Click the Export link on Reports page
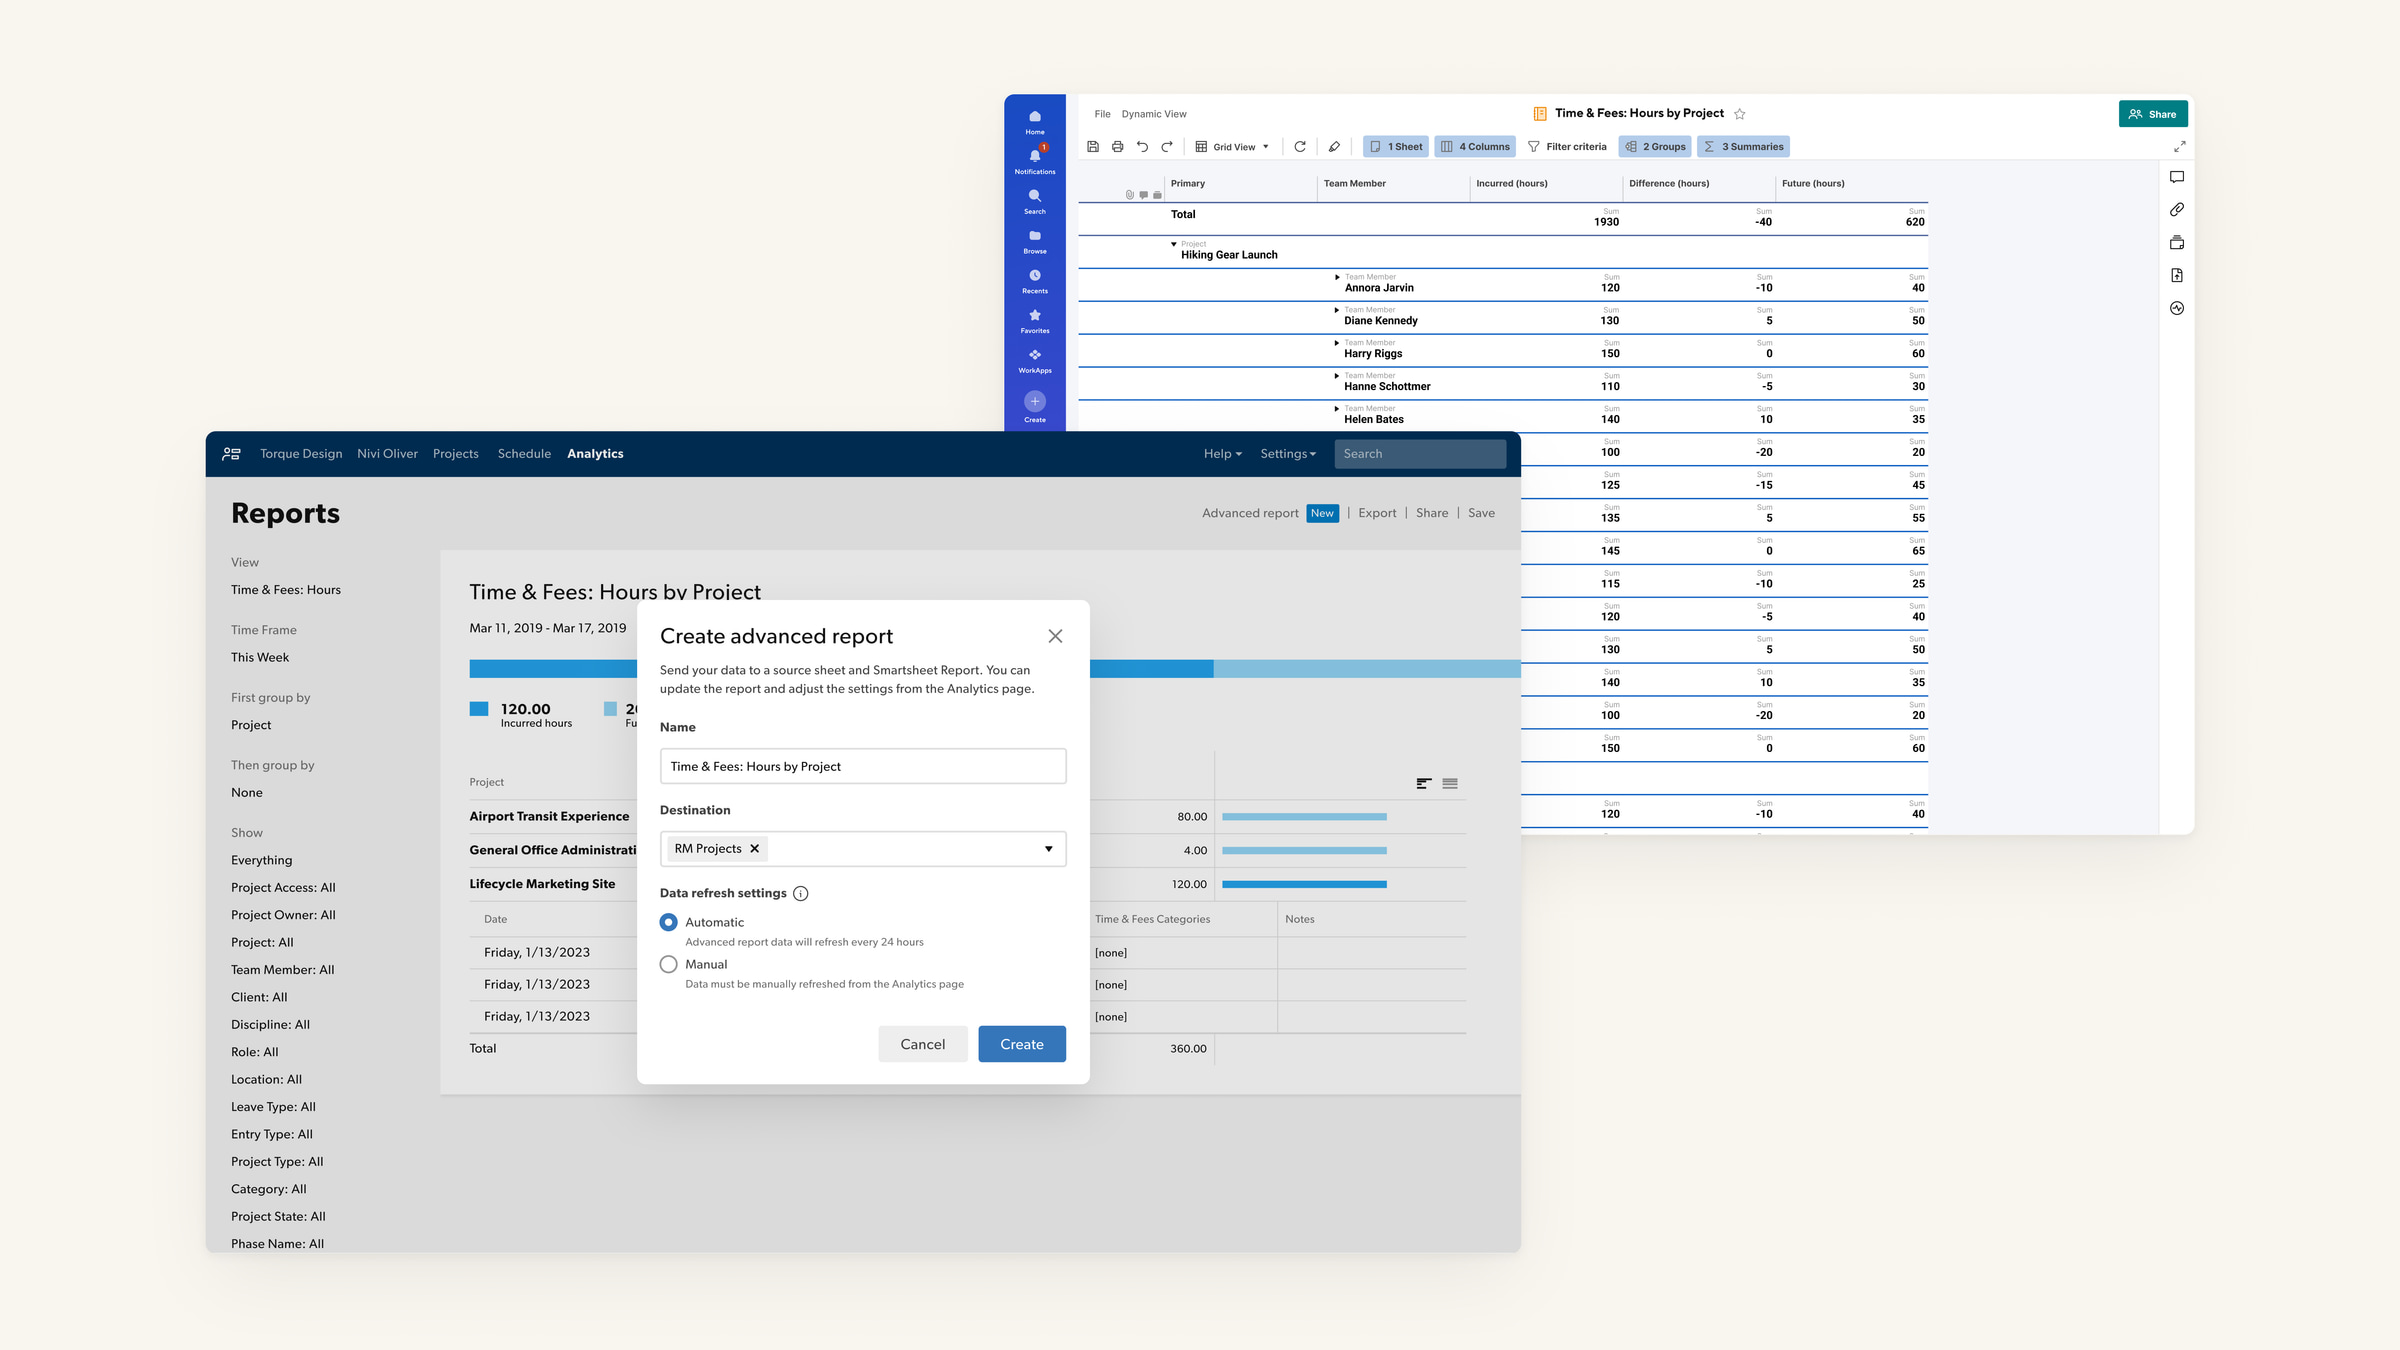Image resolution: width=2400 pixels, height=1350 pixels. click(1377, 513)
